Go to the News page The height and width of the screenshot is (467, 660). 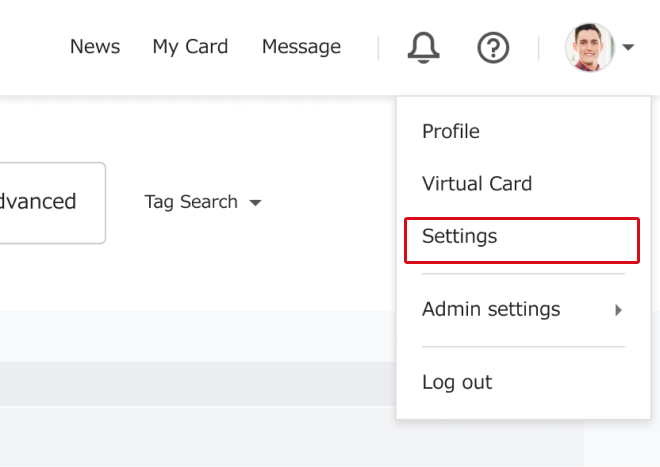(95, 46)
